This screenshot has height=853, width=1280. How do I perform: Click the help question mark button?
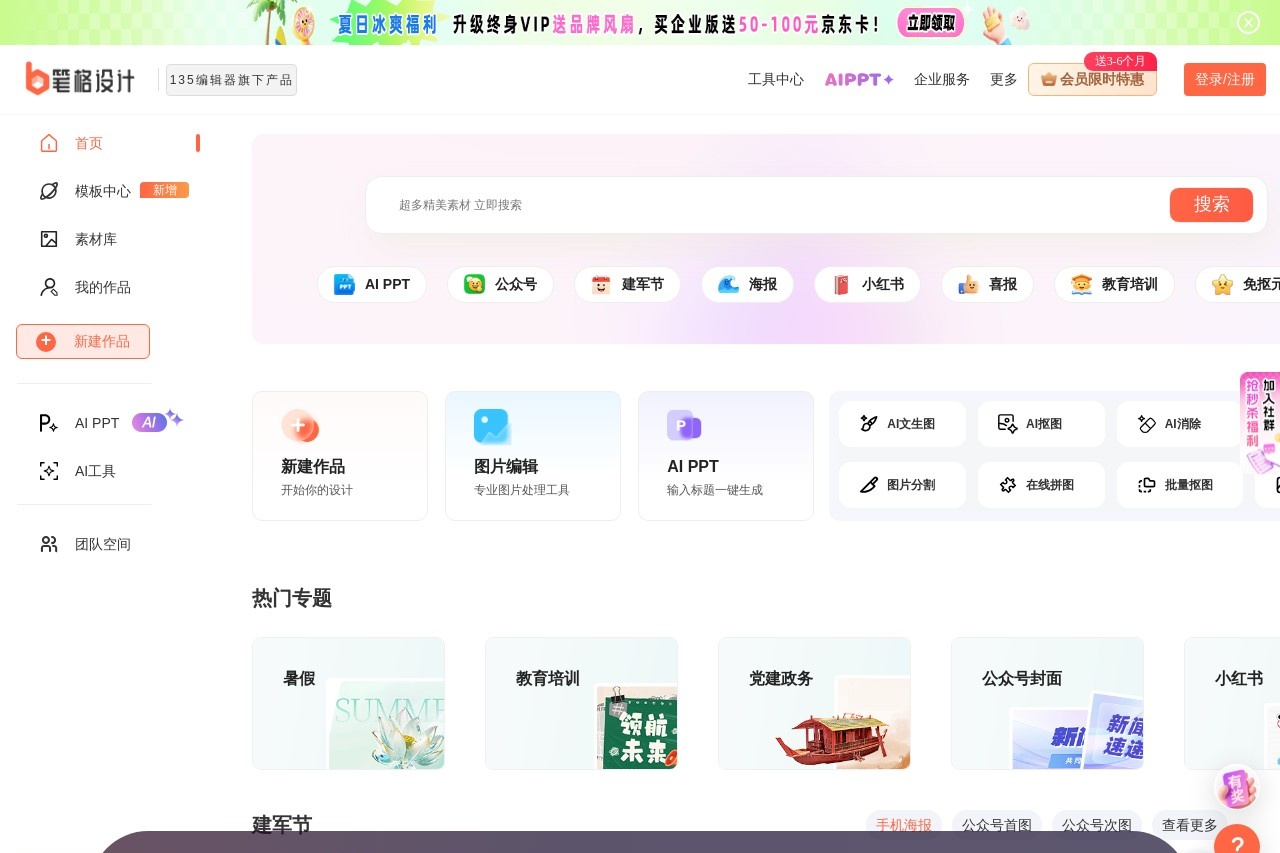click(1237, 840)
